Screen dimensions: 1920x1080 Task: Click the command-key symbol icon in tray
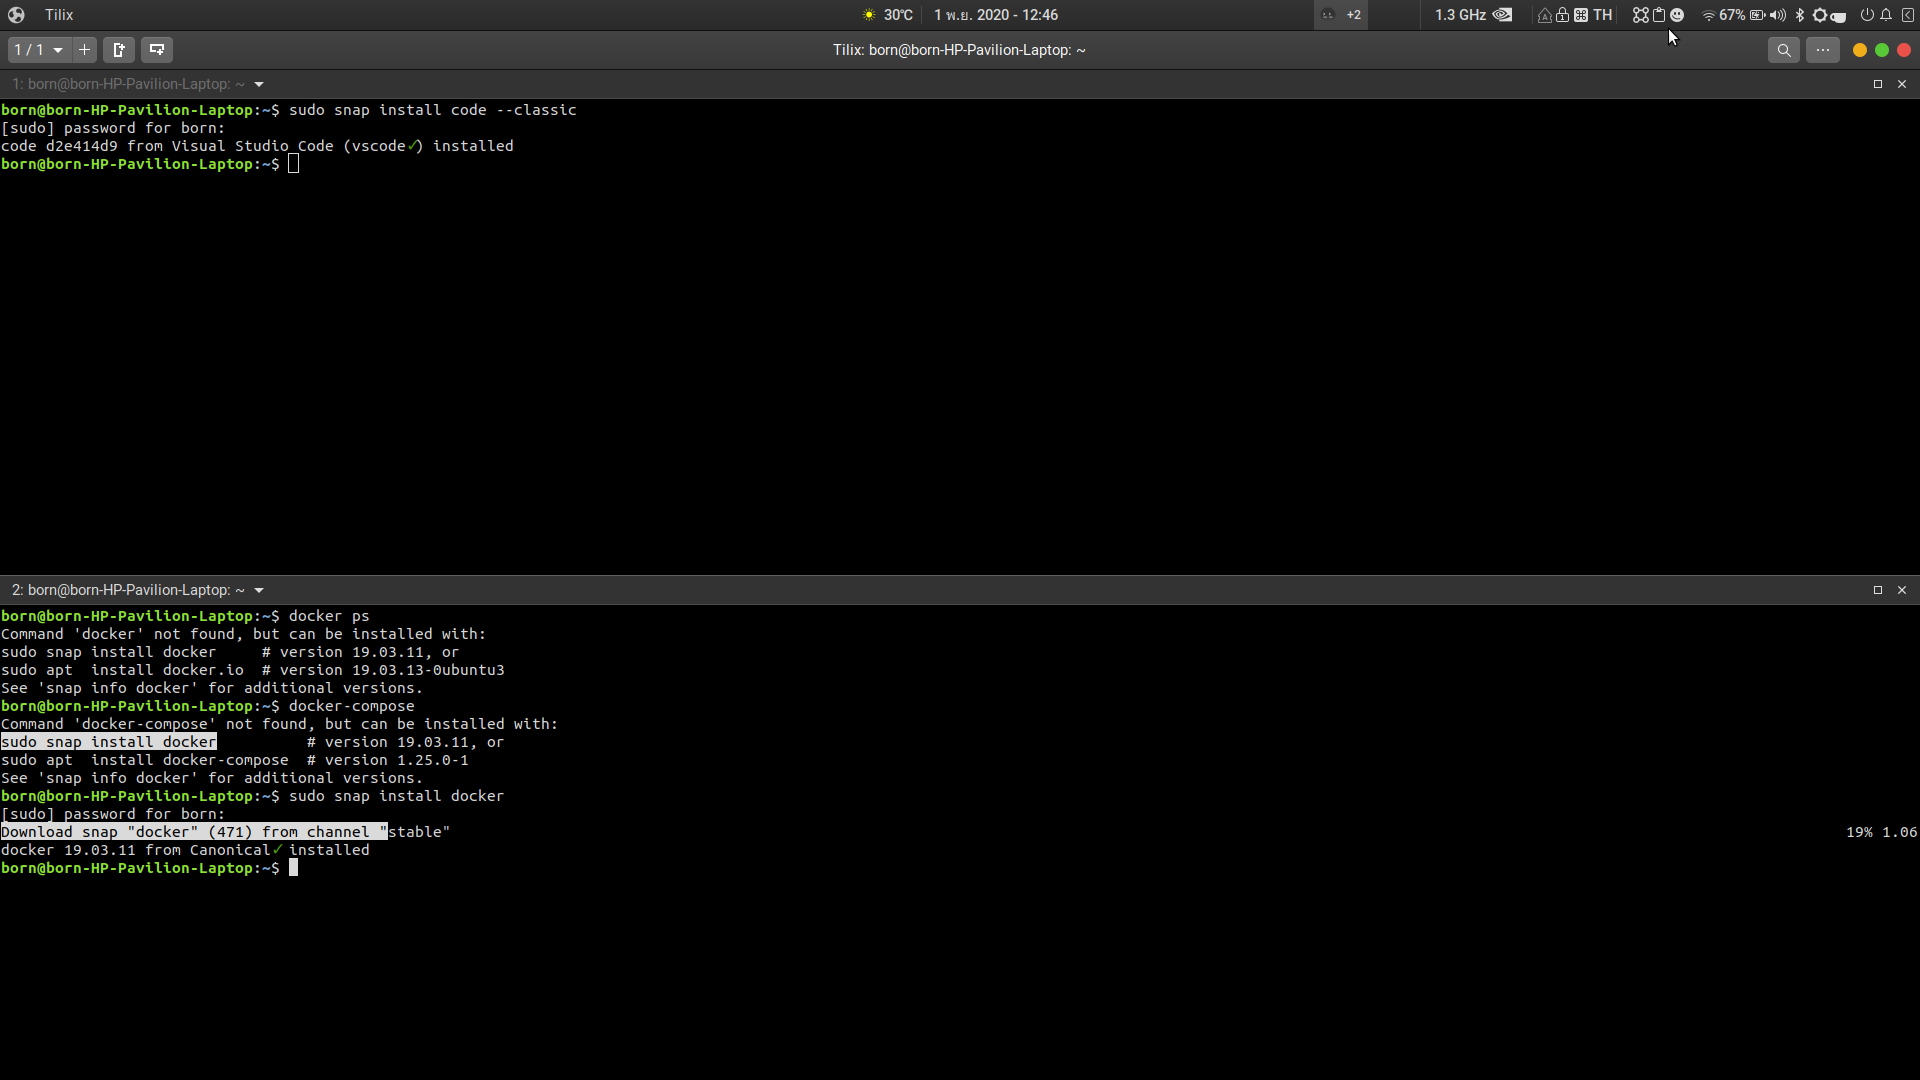[x=1581, y=15]
